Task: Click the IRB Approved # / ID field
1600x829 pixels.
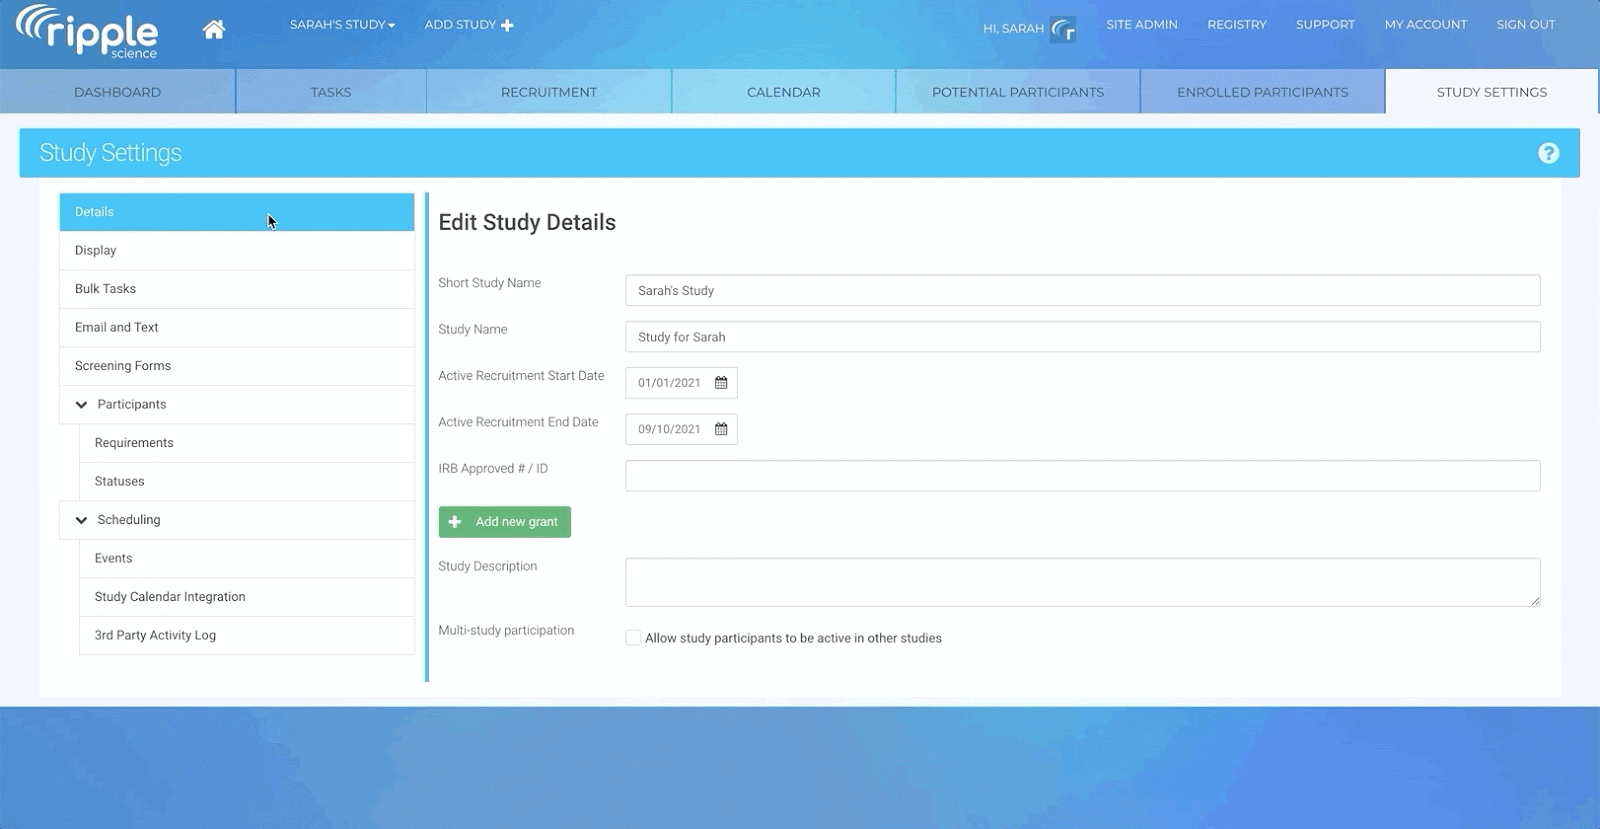Action: tap(1082, 476)
